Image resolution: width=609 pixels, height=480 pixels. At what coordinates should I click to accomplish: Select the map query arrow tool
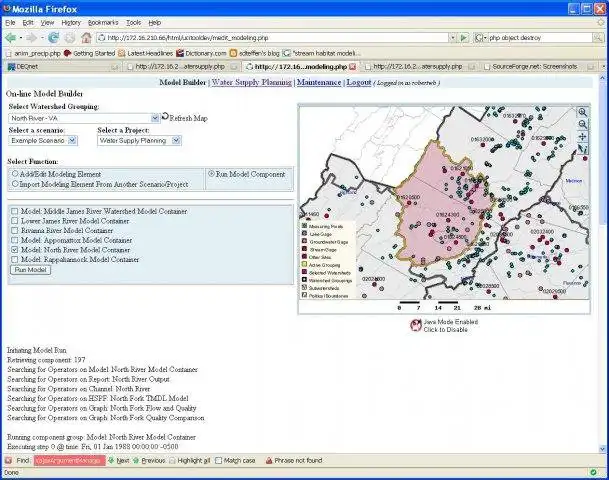point(582,149)
